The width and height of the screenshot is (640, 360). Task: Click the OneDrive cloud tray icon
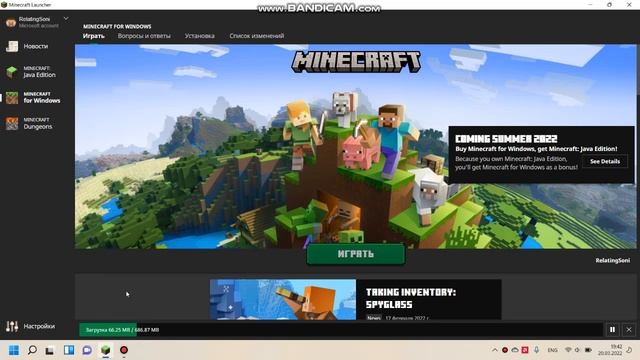tap(515, 350)
